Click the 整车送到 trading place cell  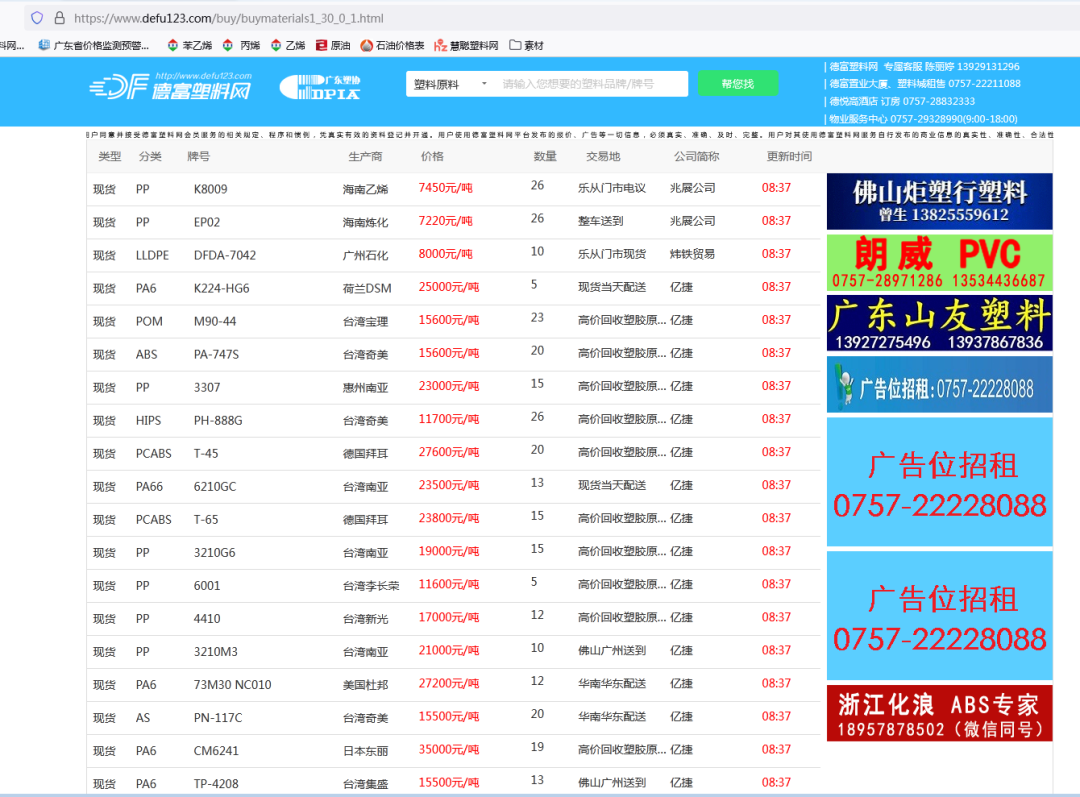point(601,221)
